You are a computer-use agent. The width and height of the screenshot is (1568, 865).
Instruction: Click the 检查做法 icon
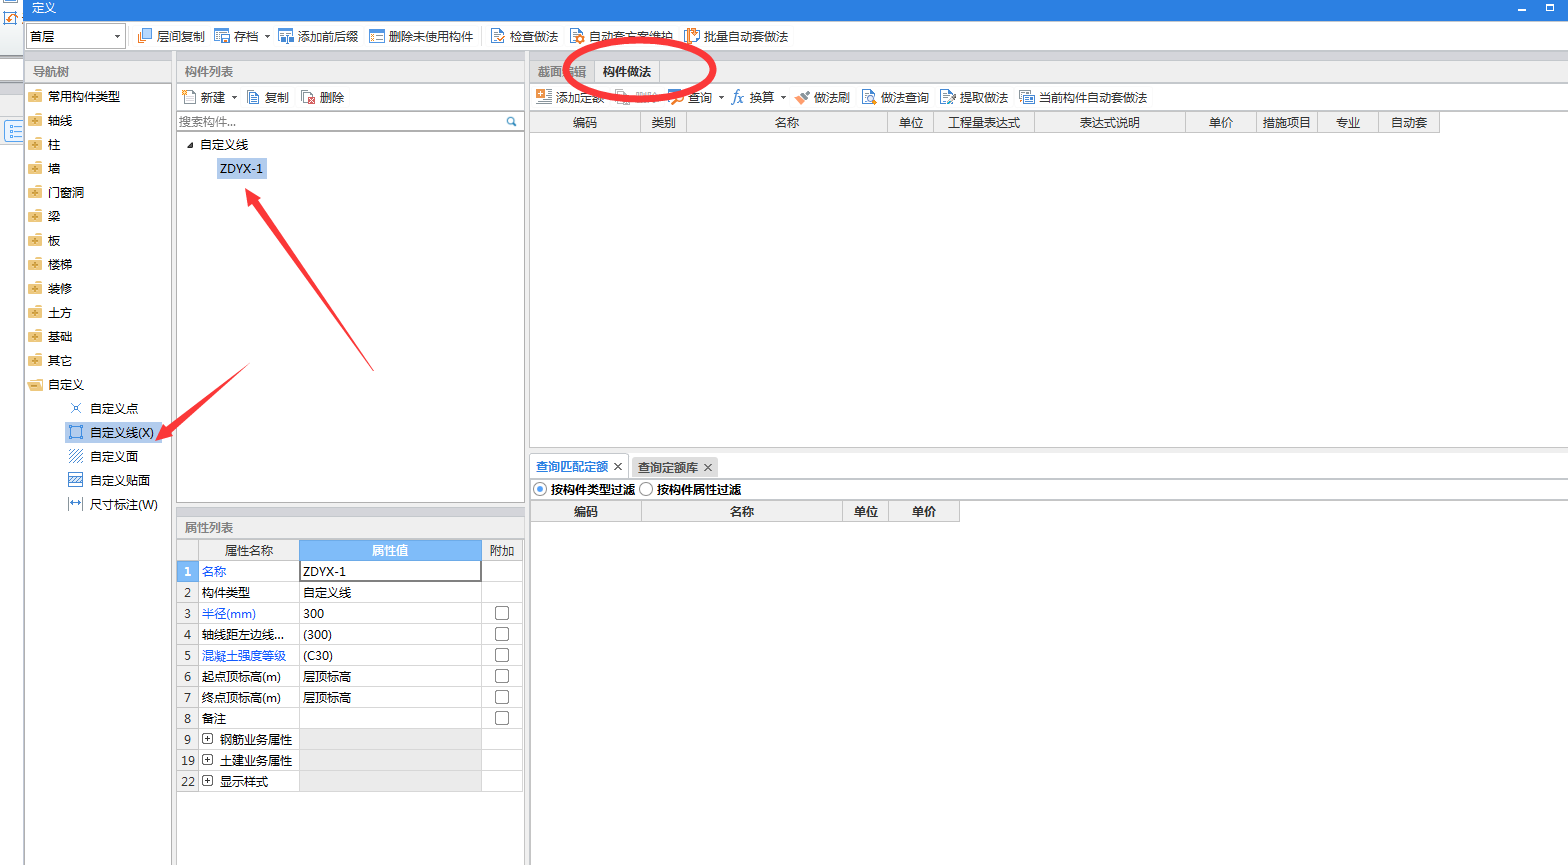498,36
